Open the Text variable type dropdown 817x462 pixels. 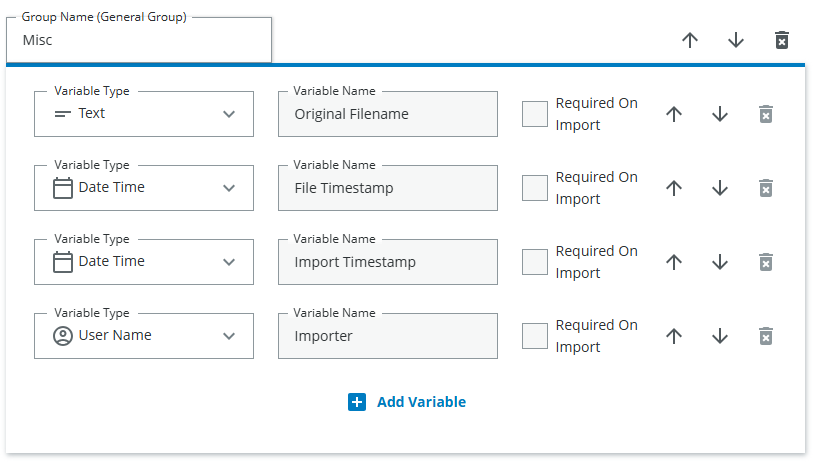[144, 114]
